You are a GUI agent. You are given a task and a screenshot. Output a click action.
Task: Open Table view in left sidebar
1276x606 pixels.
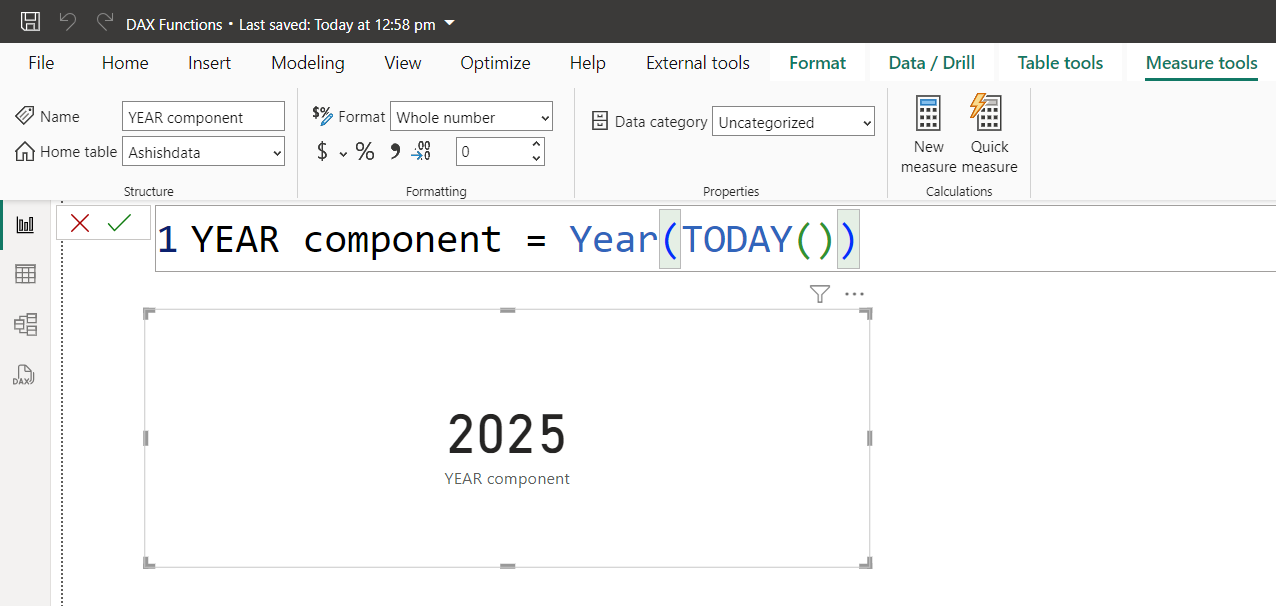(25, 274)
